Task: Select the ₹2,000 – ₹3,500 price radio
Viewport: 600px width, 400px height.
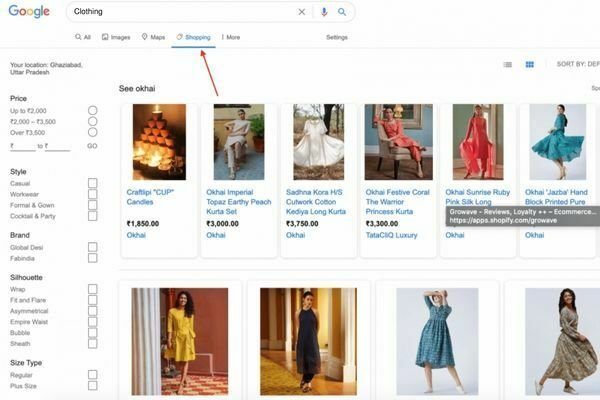Action: tap(93, 121)
